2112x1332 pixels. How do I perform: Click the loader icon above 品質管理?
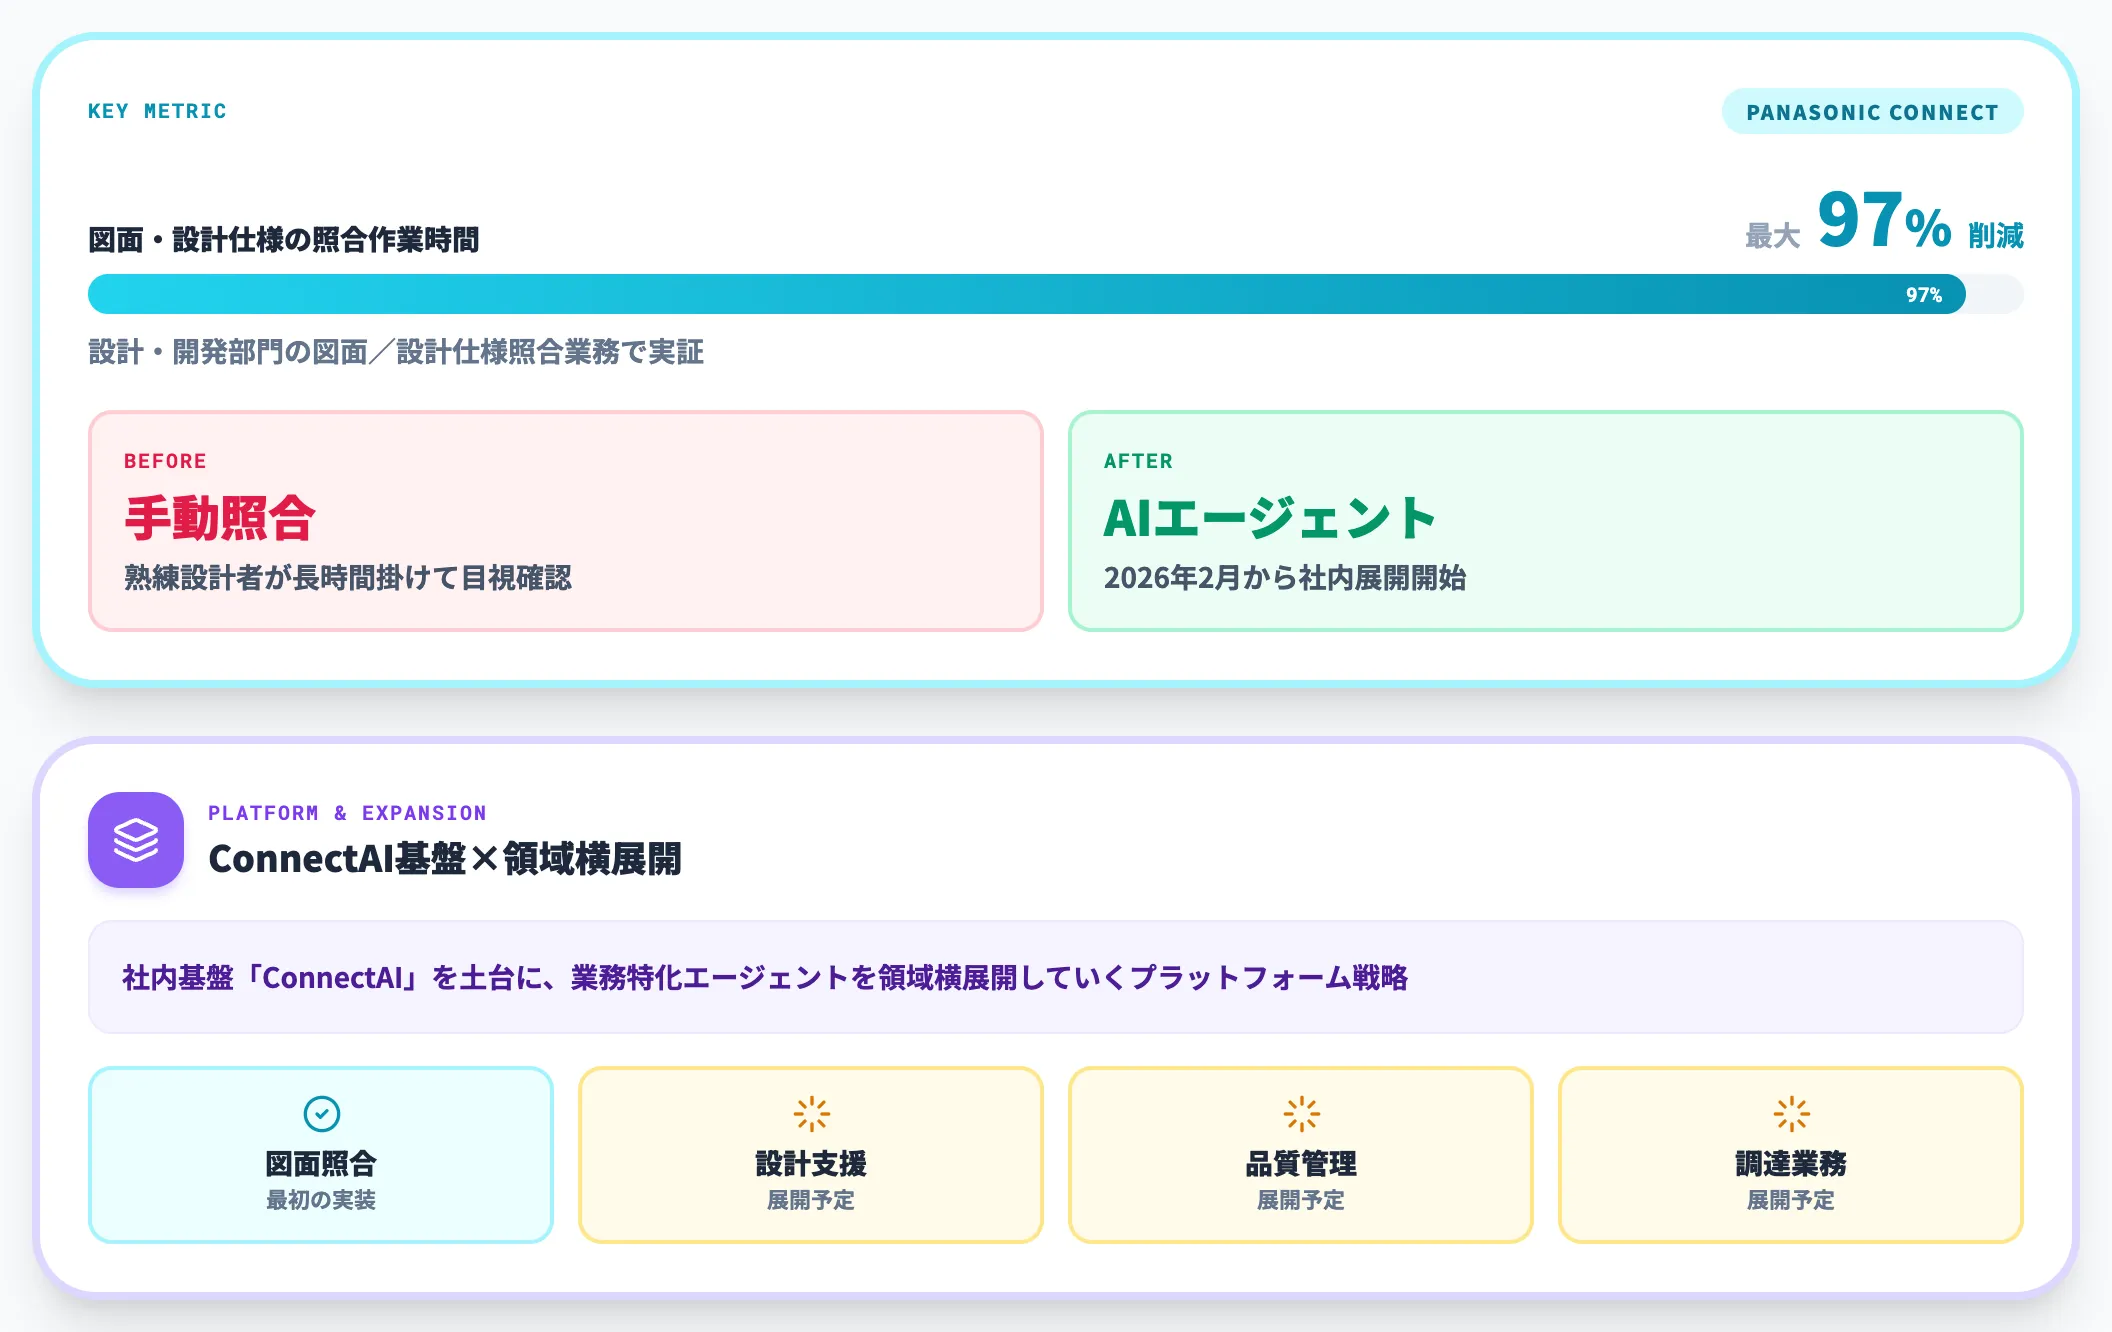pos(1301,1114)
